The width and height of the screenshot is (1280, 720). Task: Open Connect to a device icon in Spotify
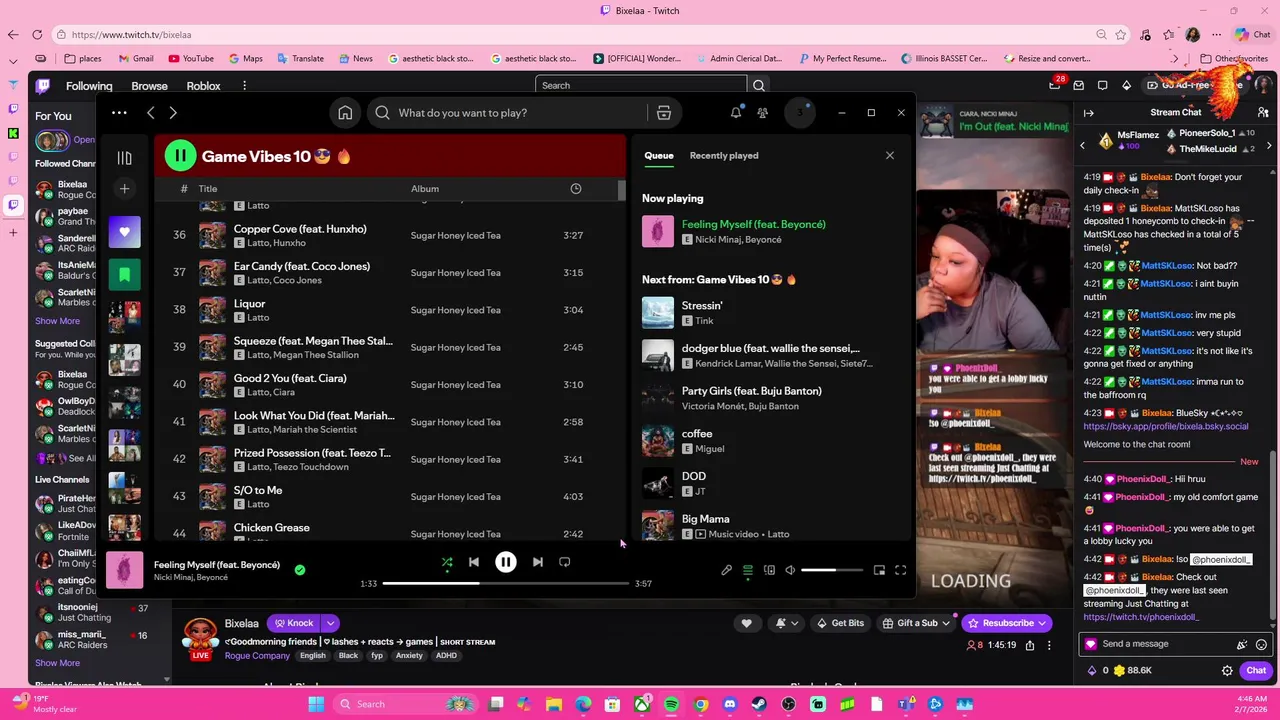click(769, 570)
